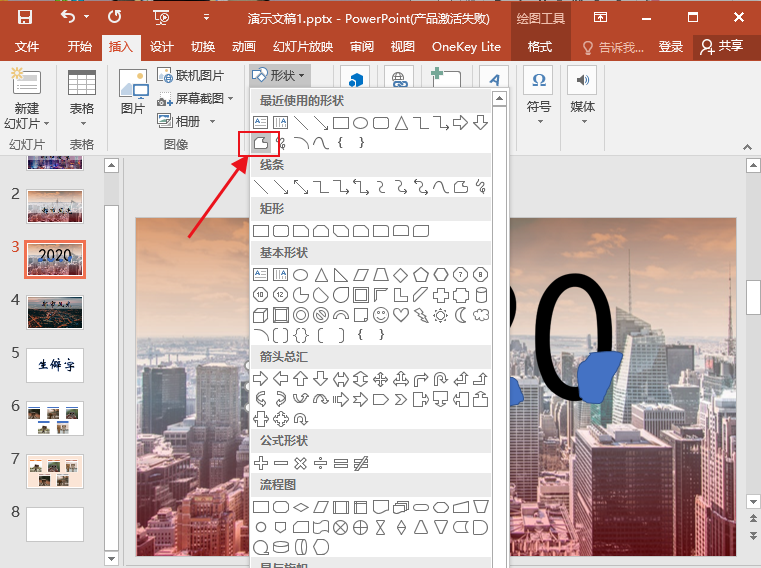Screen dimensions: 761x568
Task: Select the moon shape
Action: click(x=461, y=315)
